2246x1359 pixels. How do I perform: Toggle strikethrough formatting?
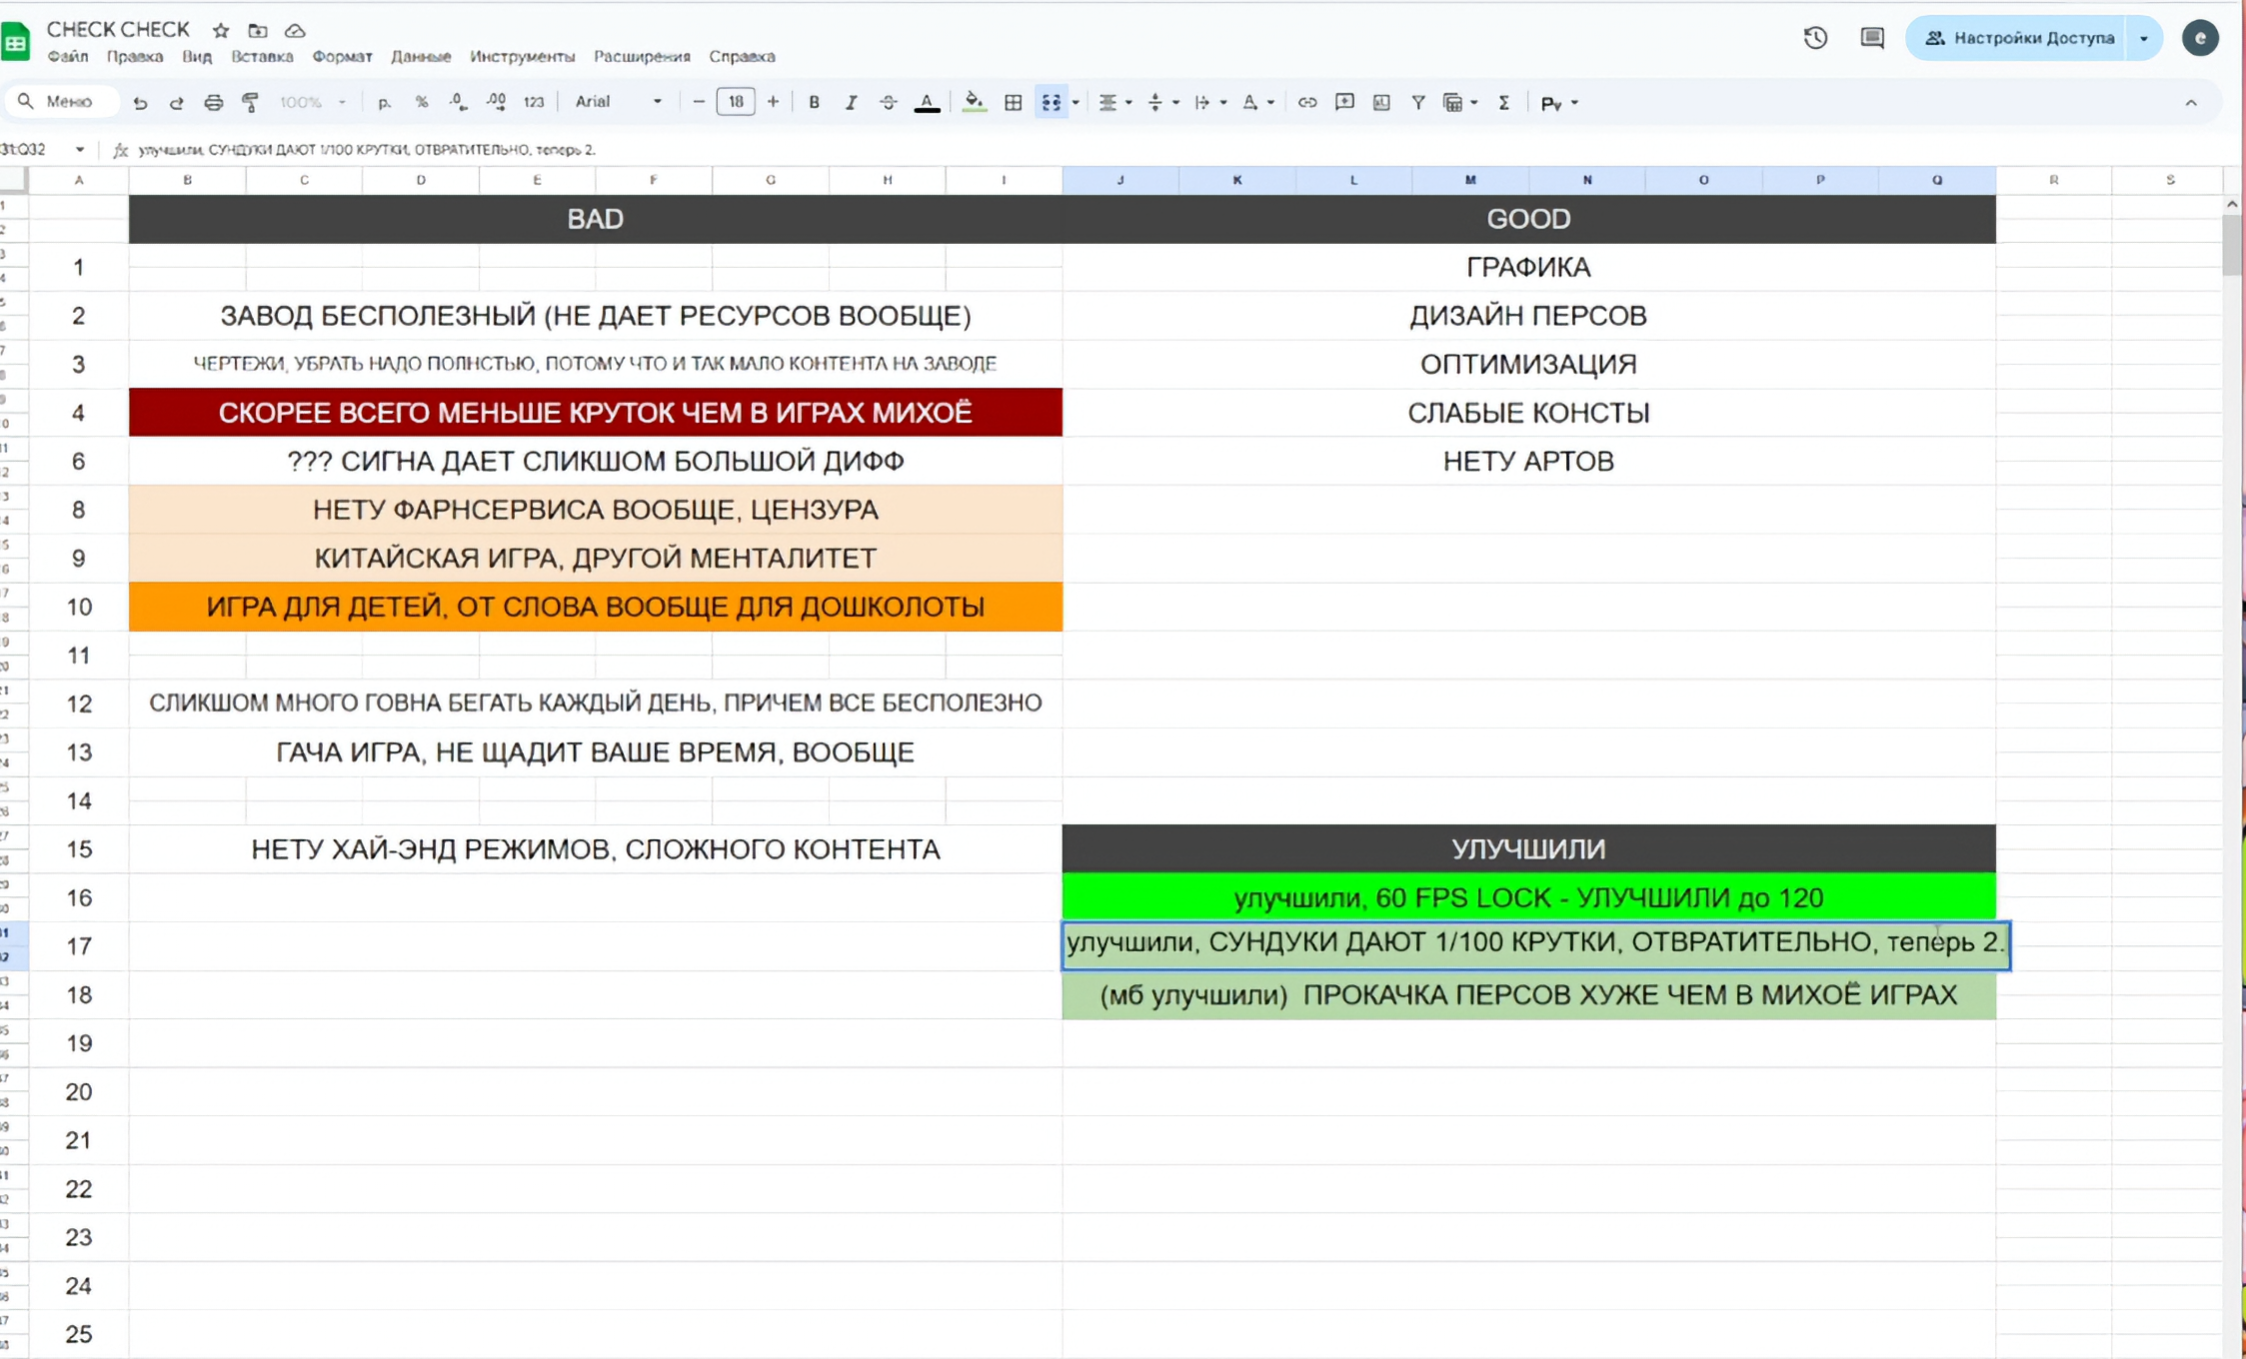pyautogui.click(x=888, y=102)
